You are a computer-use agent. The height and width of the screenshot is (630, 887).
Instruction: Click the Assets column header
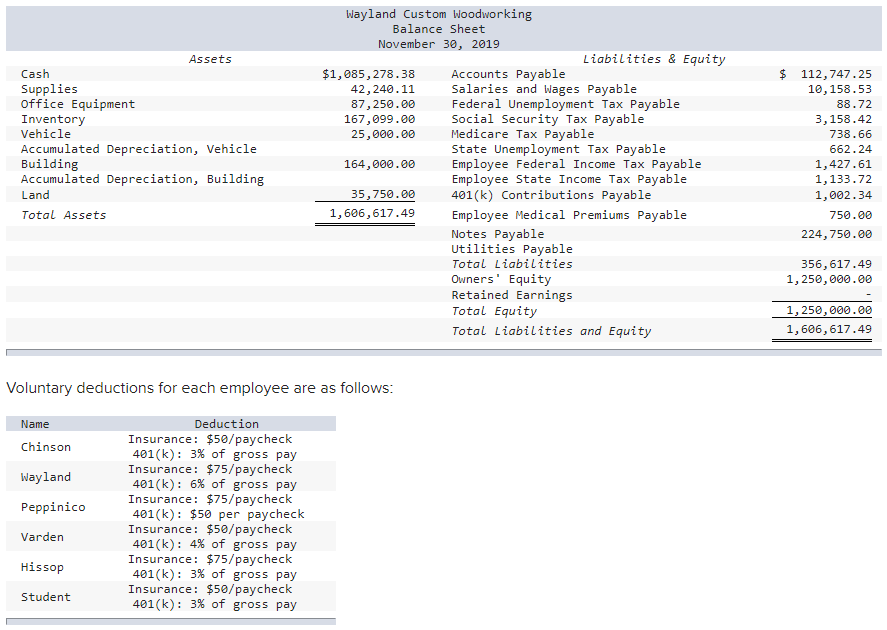pos(210,59)
